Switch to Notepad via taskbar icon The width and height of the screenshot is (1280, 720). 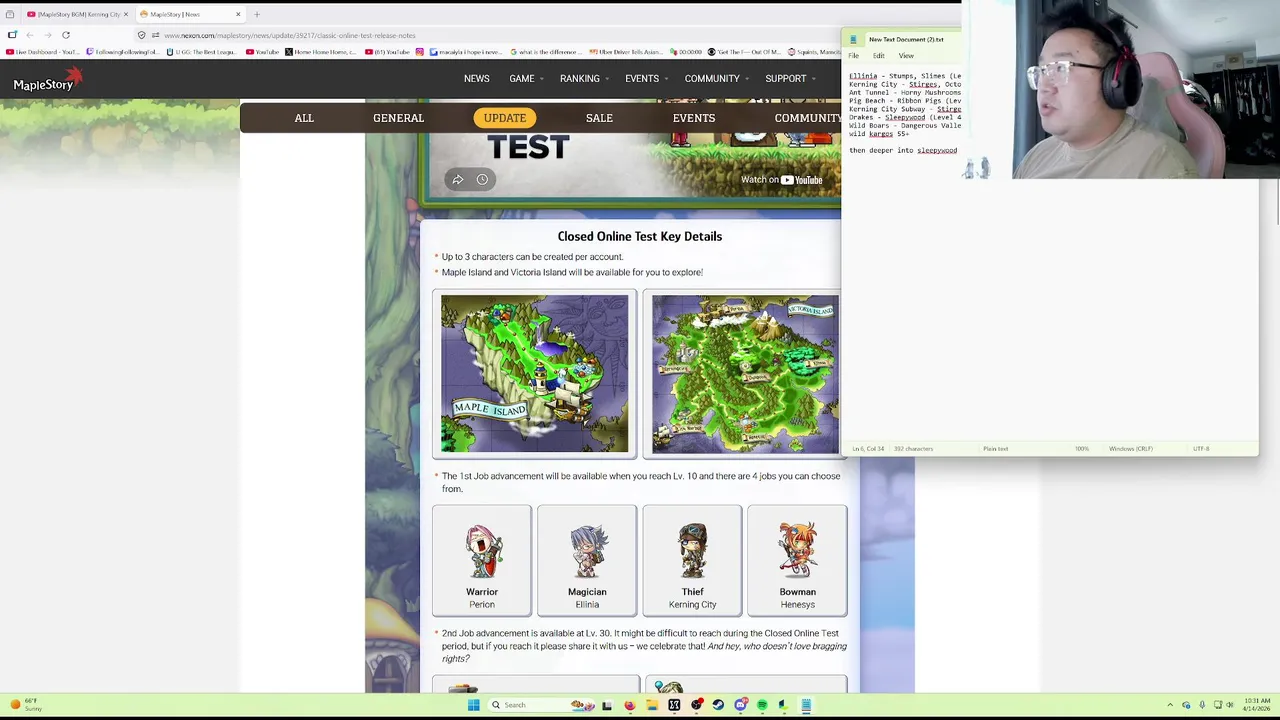click(x=806, y=705)
